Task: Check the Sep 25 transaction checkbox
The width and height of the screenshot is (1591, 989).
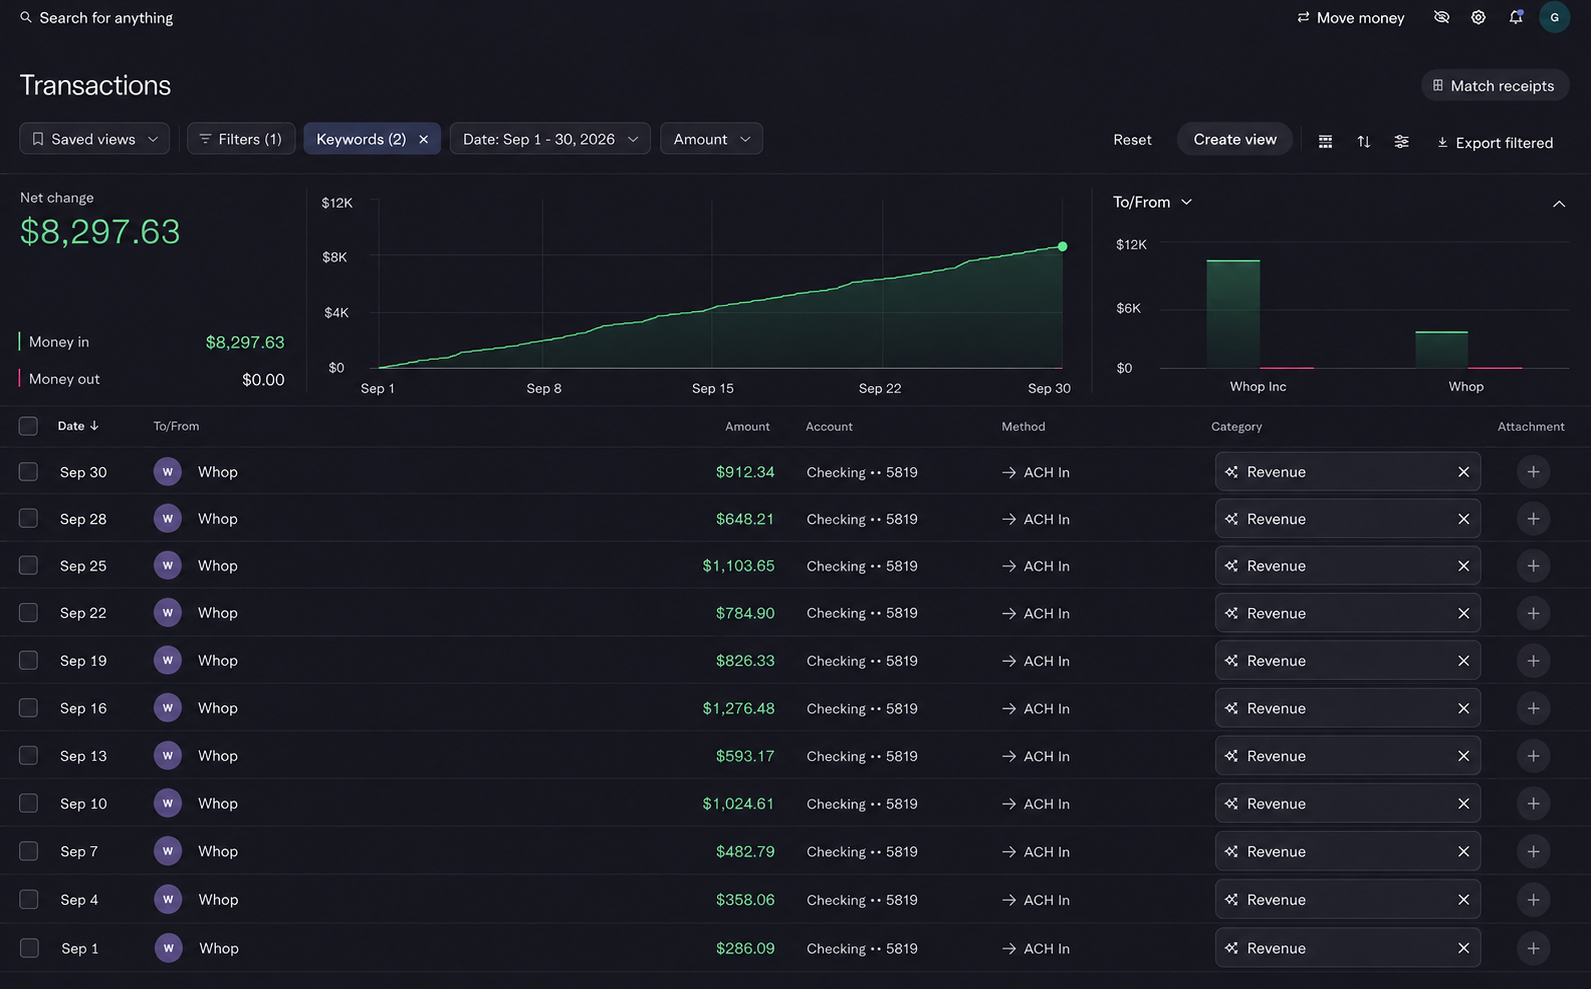Action: point(28,565)
